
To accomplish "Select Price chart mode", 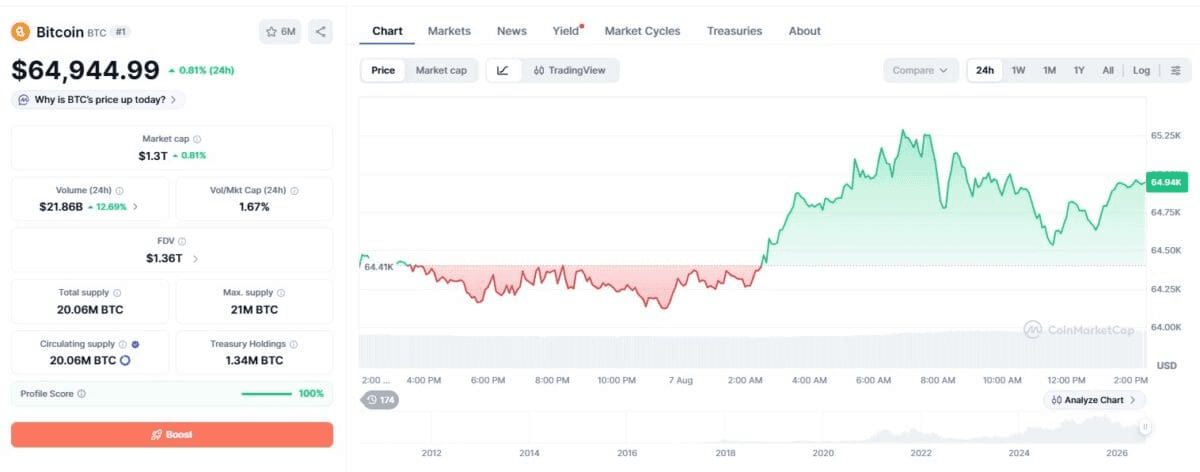I will click(x=383, y=70).
